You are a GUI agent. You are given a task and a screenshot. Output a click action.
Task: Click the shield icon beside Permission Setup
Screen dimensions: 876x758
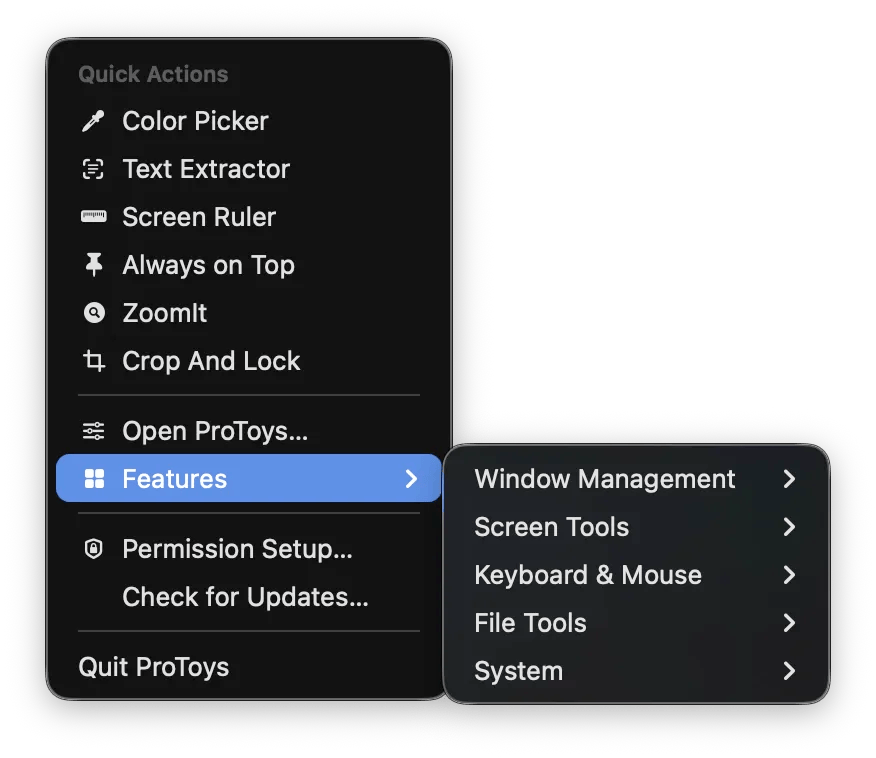pos(93,549)
